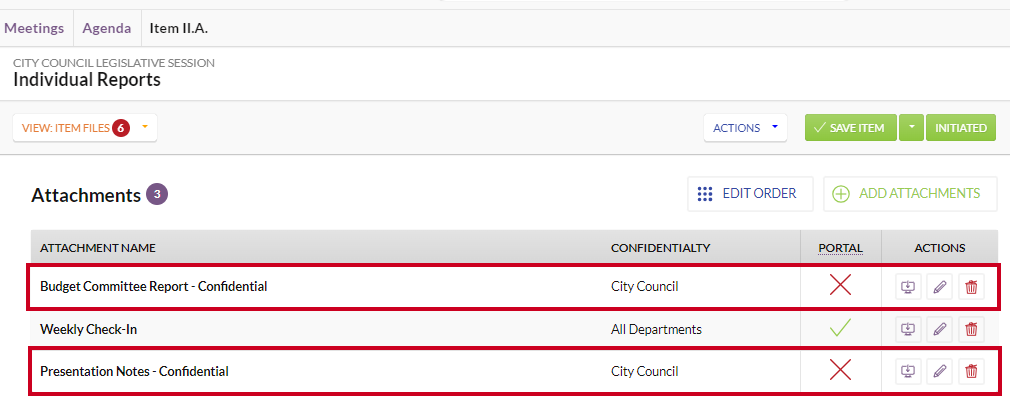
Task: Open the View: Item Files dropdown
Action: click(85, 128)
